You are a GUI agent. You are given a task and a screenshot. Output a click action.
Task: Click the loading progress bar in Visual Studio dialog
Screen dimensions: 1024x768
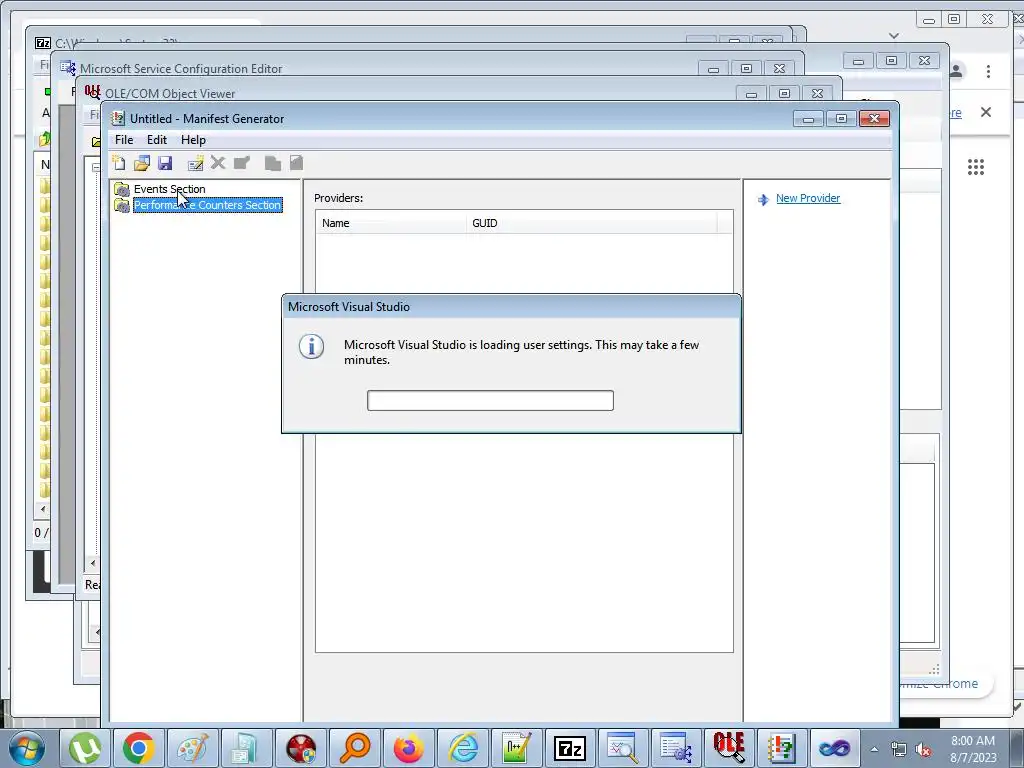point(490,400)
